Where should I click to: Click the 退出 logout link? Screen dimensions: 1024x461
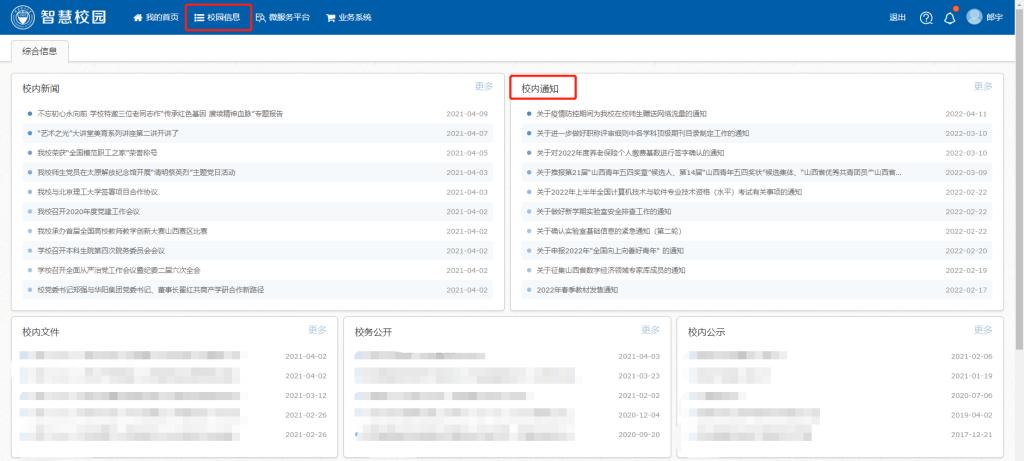pyautogui.click(x=897, y=18)
